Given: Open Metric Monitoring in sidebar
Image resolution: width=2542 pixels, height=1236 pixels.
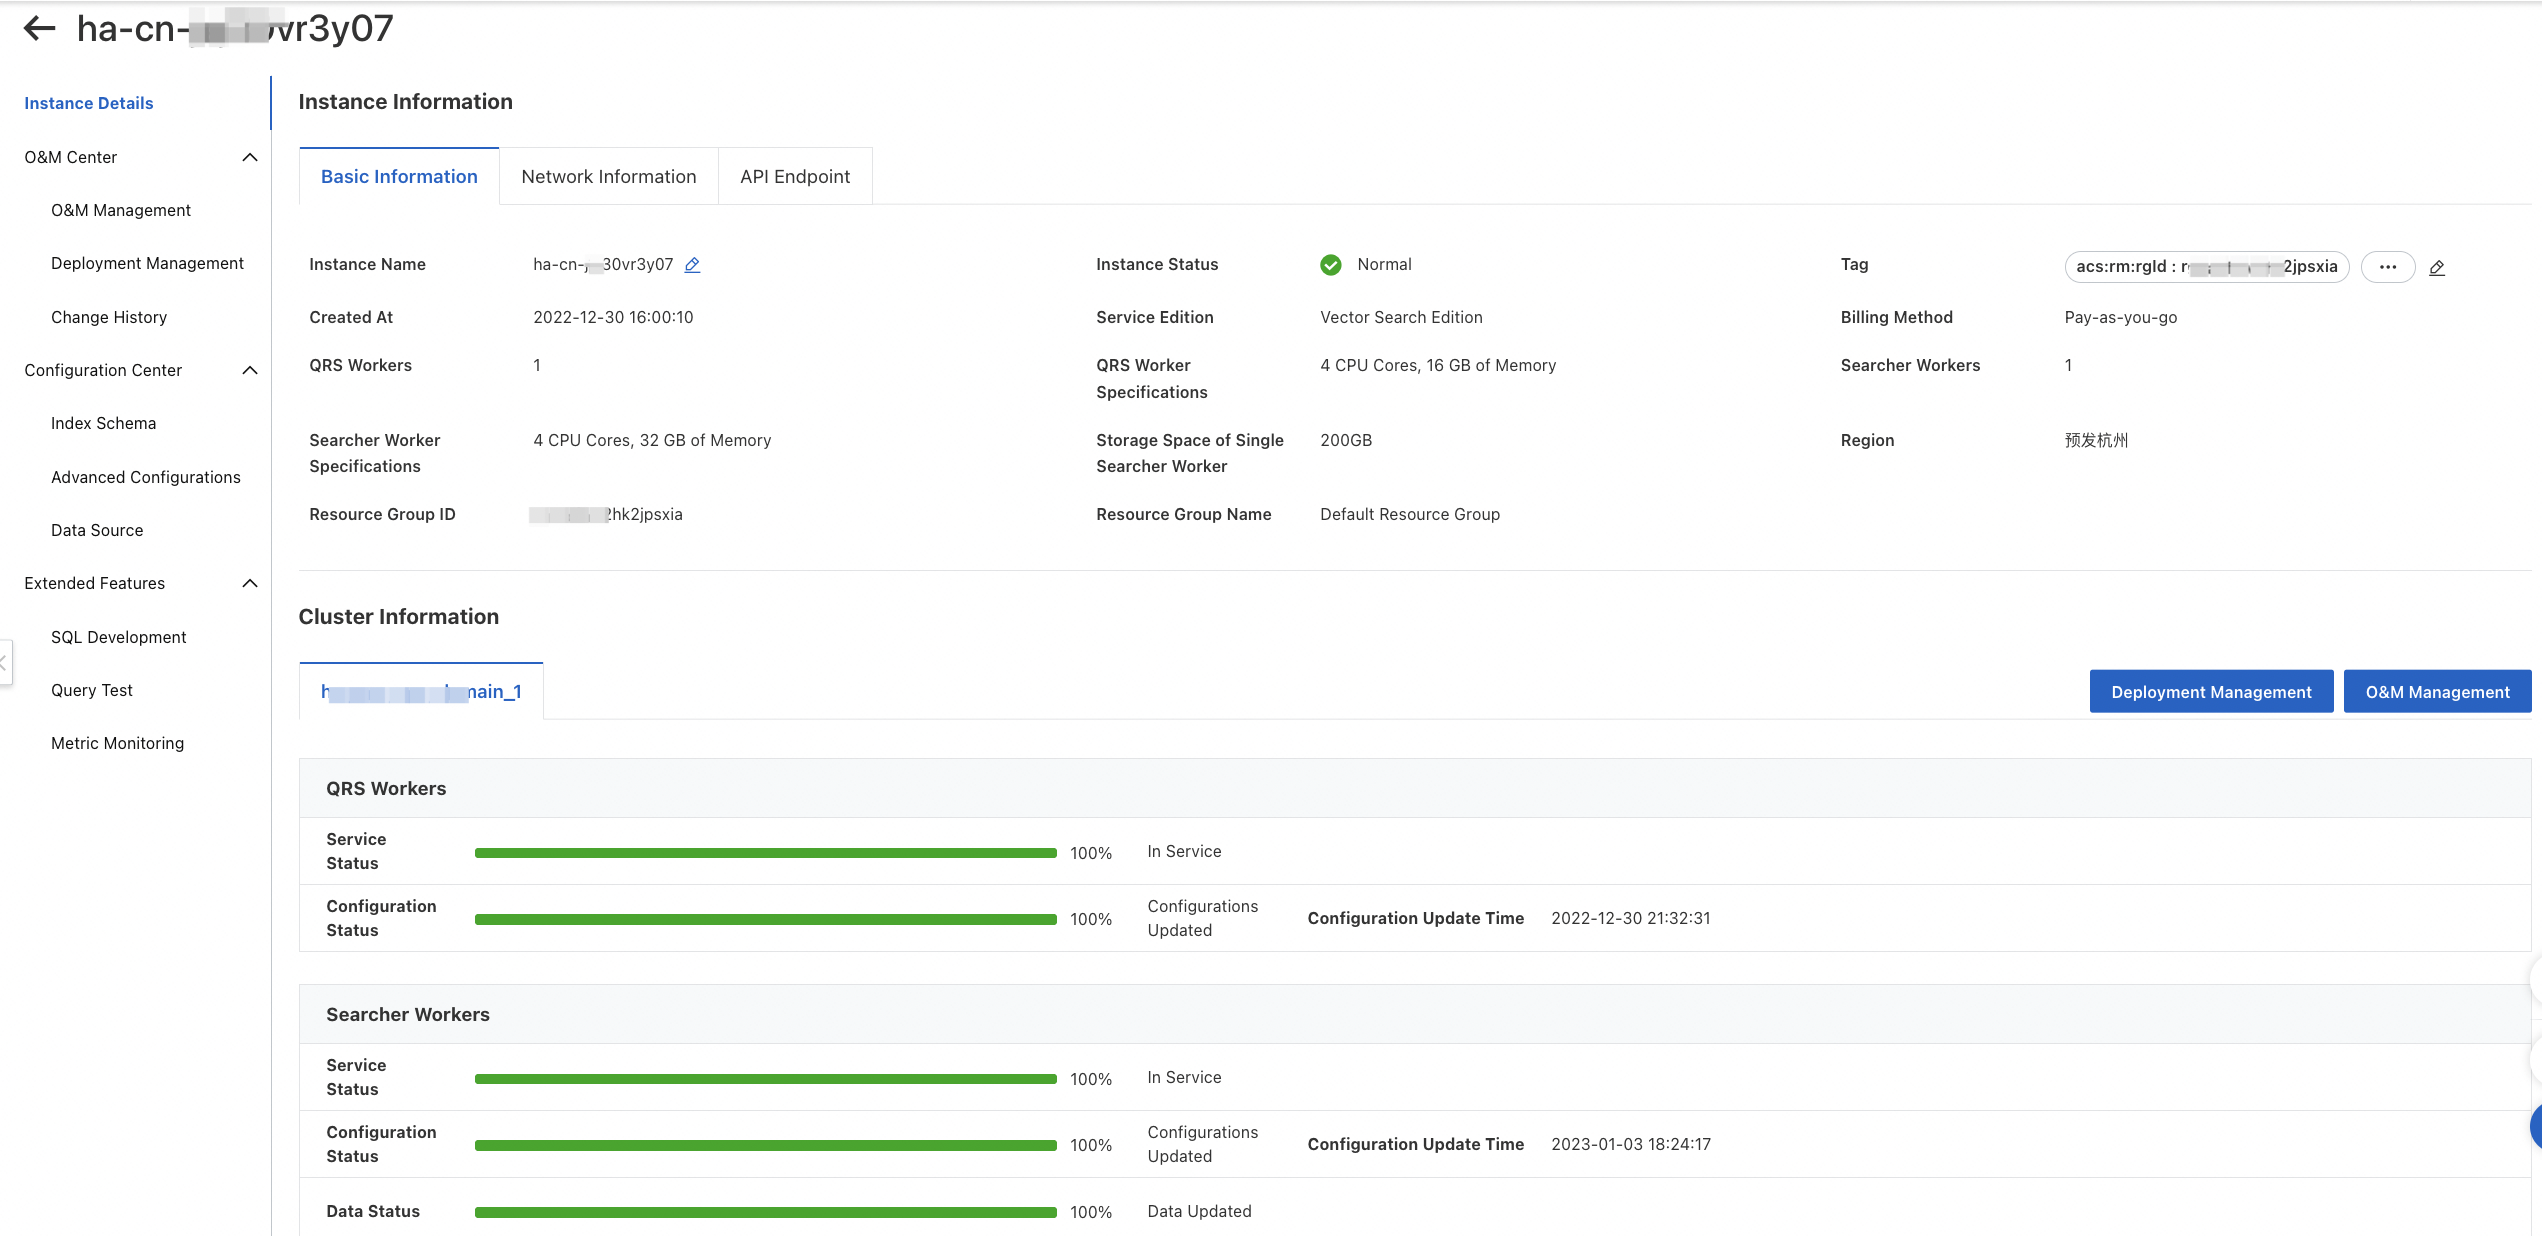Looking at the screenshot, I should (x=117, y=744).
